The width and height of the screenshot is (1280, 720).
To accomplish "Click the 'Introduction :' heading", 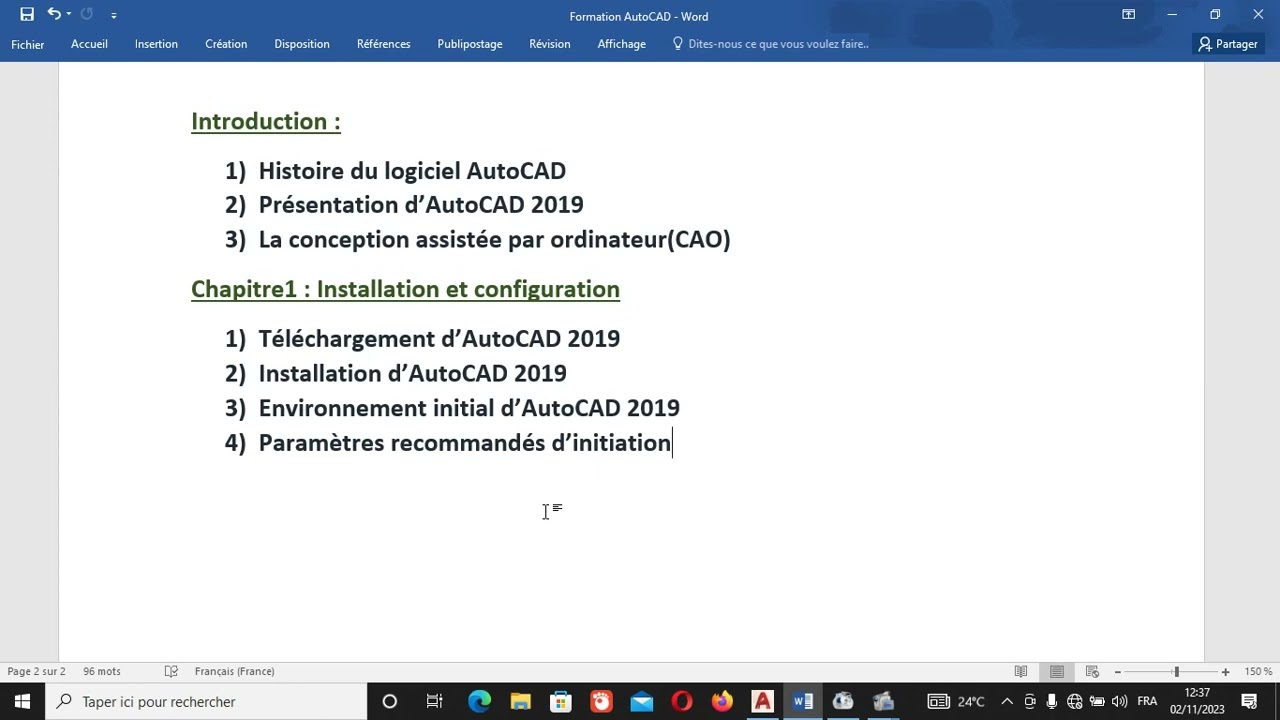I will coord(266,121).
